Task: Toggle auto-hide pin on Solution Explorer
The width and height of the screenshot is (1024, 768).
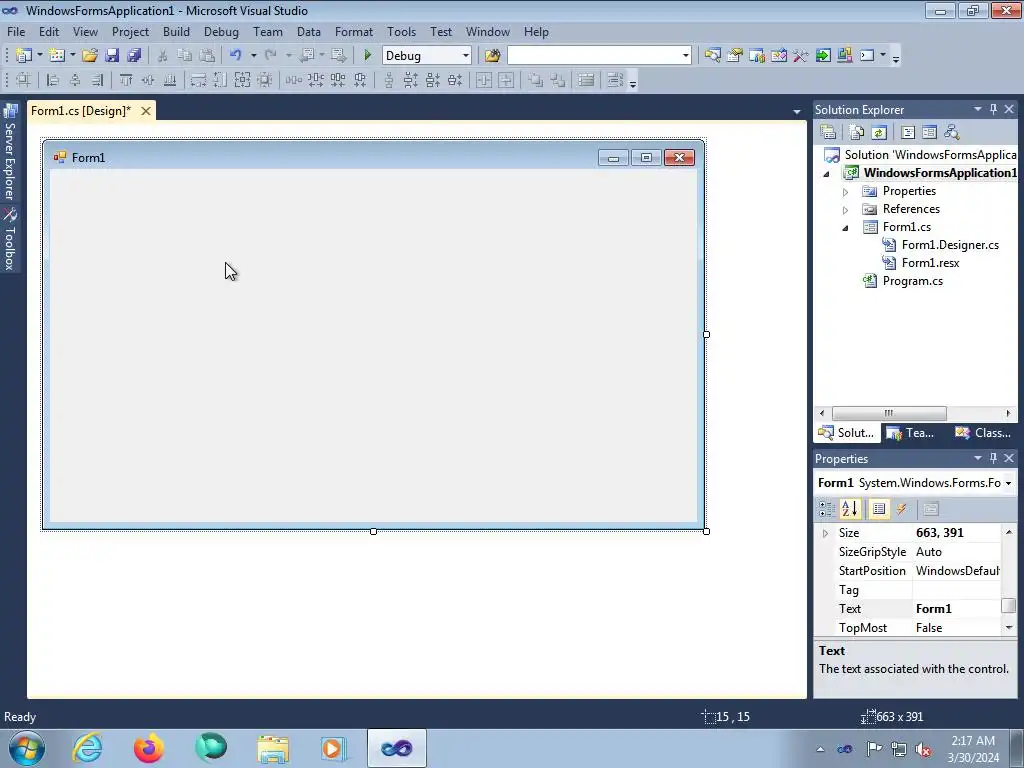Action: tap(993, 109)
